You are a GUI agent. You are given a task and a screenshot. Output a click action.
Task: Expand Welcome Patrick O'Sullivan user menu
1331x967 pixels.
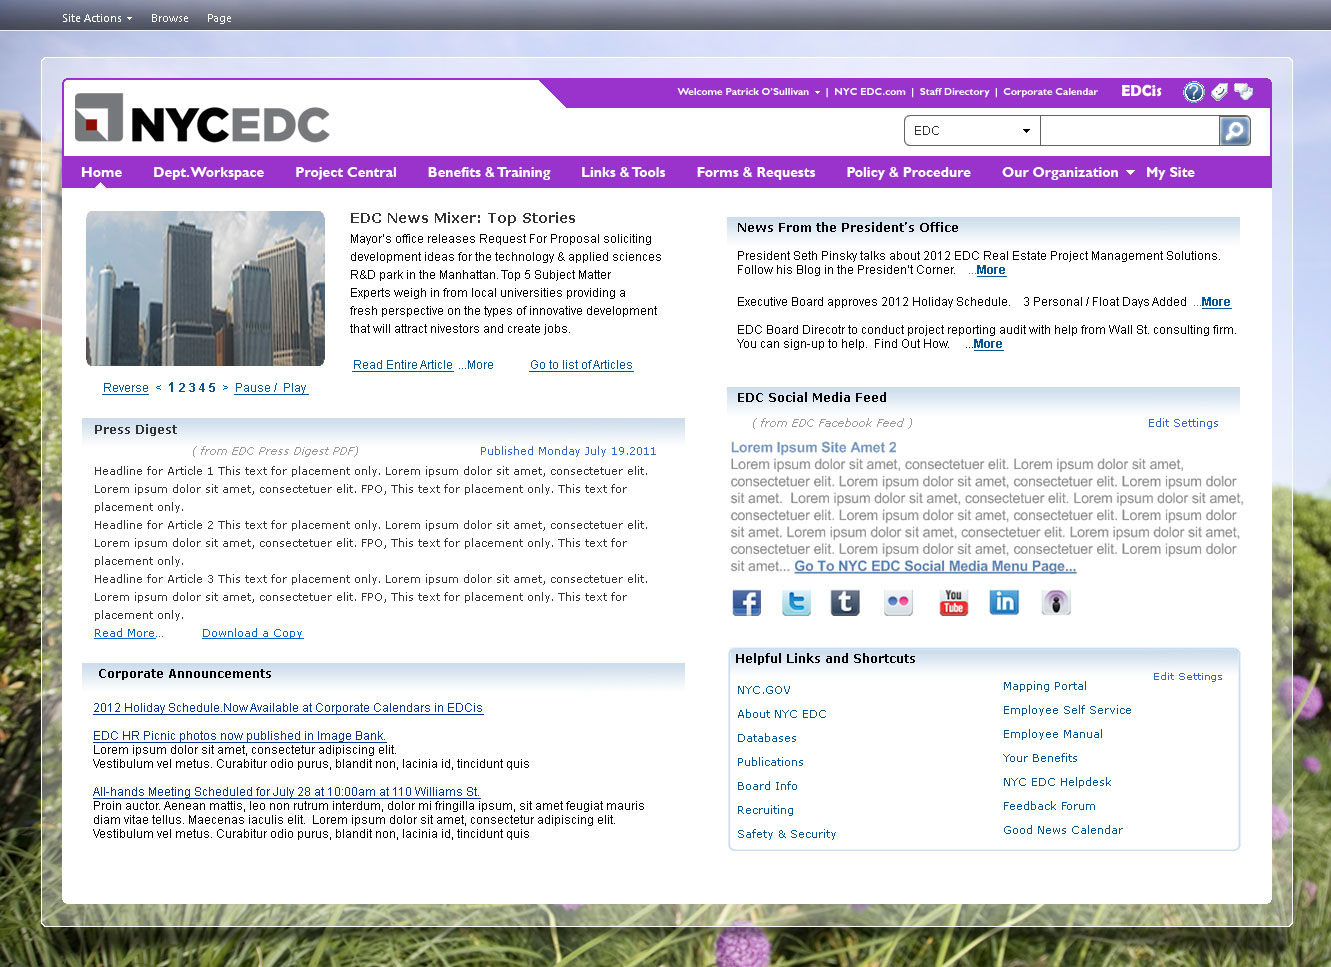click(x=749, y=92)
